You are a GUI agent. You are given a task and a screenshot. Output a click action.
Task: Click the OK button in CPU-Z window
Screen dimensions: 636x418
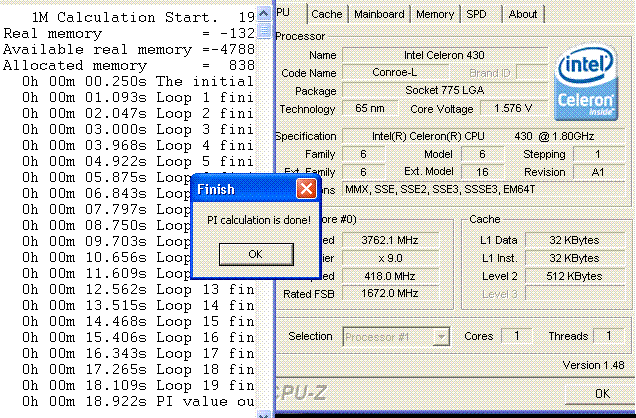(602, 394)
